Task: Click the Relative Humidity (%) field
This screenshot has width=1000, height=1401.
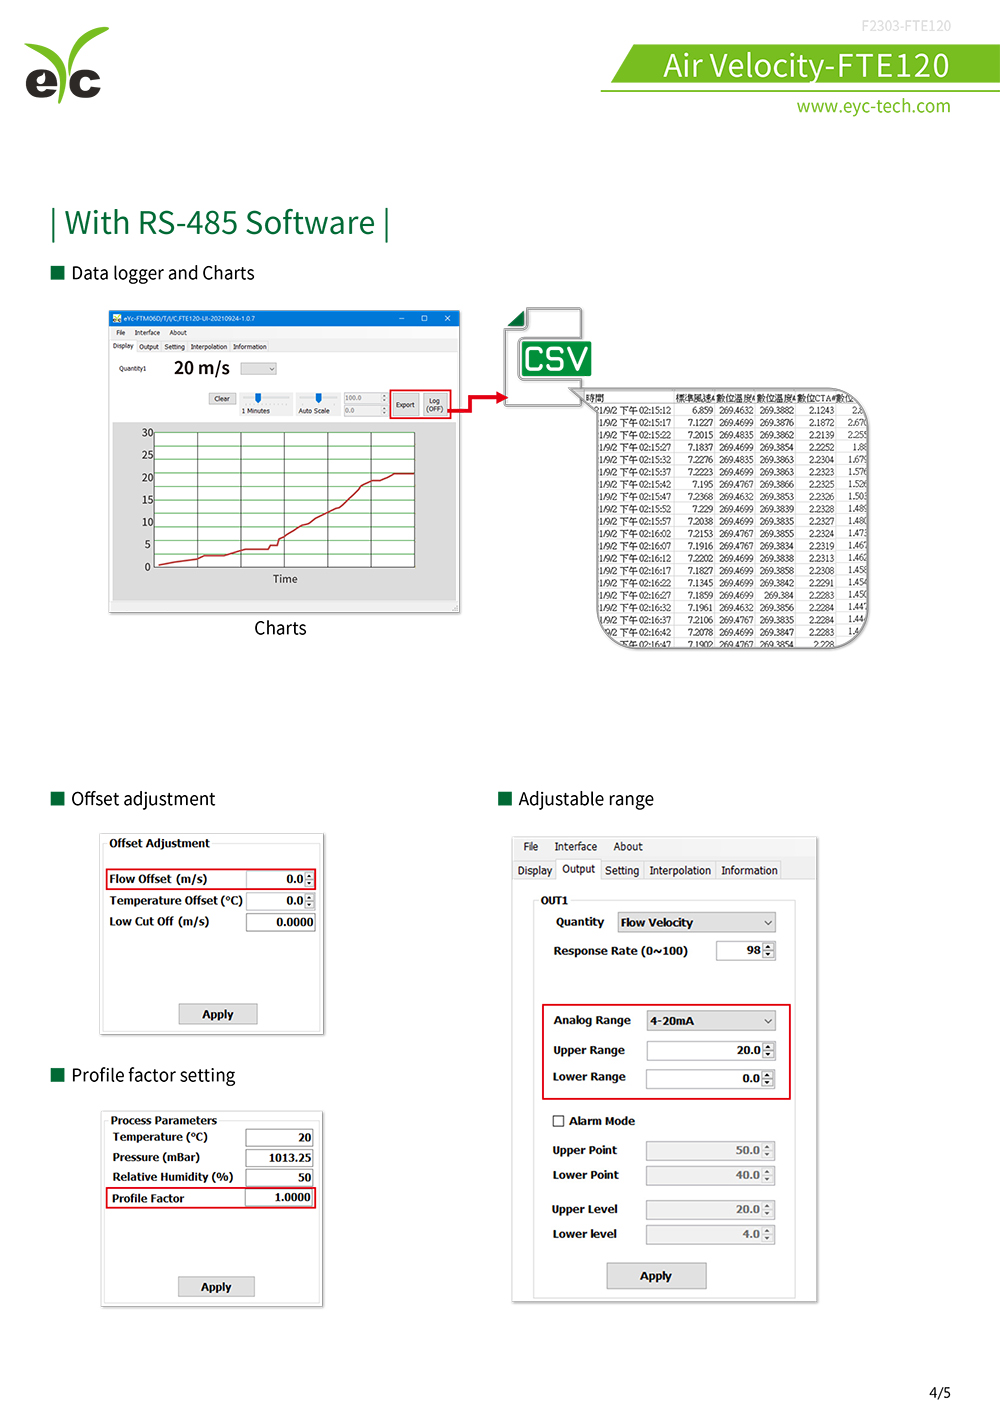Action: (279, 1177)
